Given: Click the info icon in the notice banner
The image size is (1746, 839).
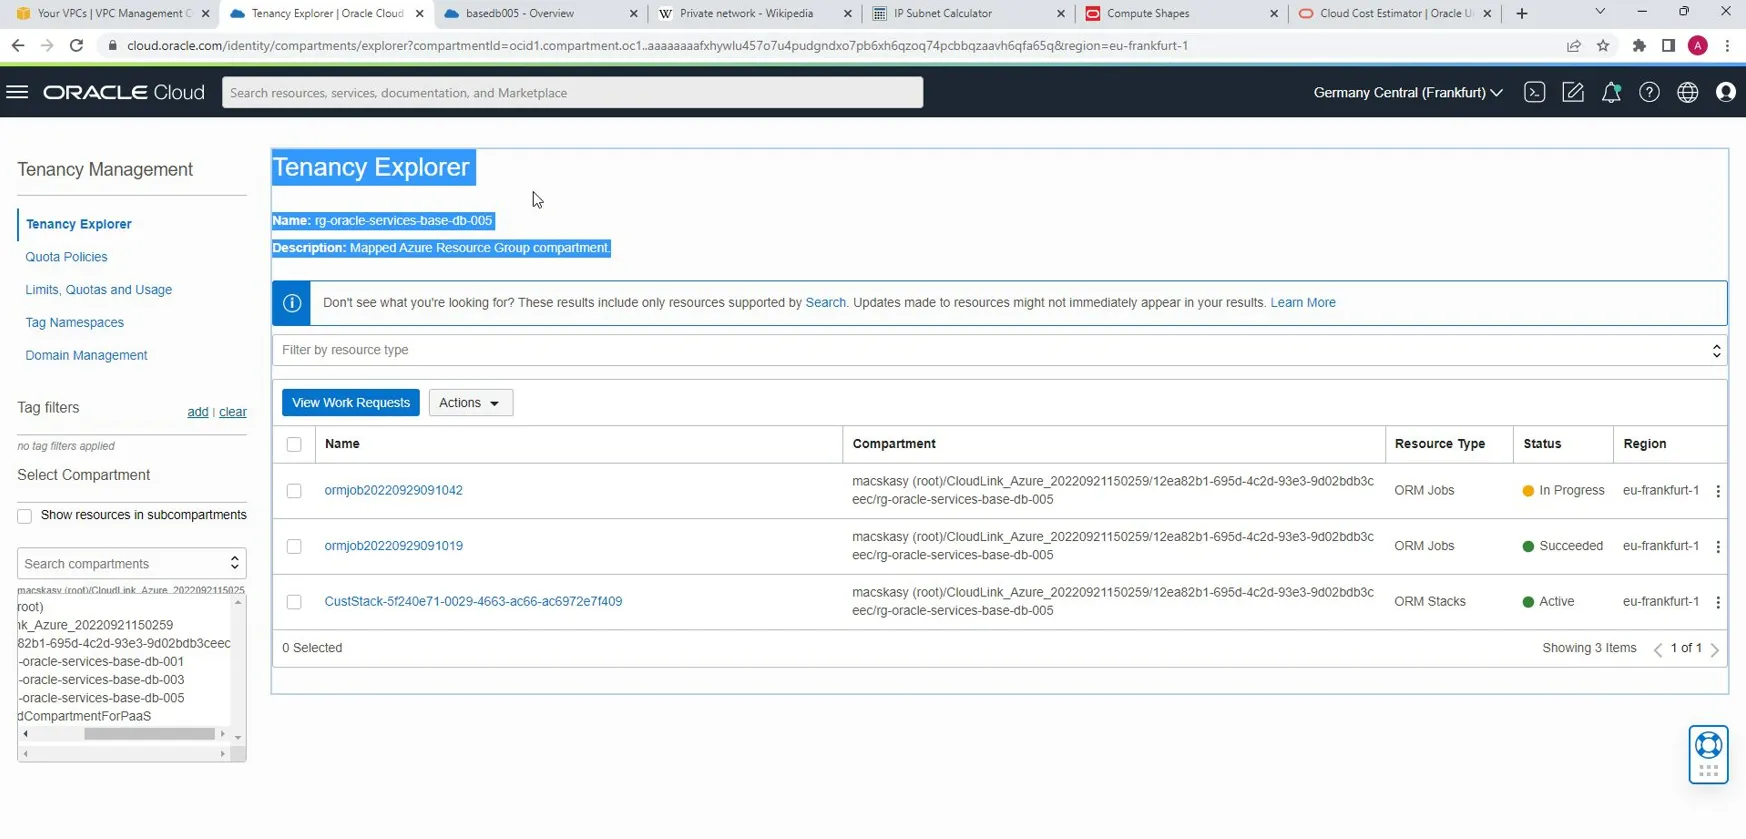Looking at the screenshot, I should 292,303.
